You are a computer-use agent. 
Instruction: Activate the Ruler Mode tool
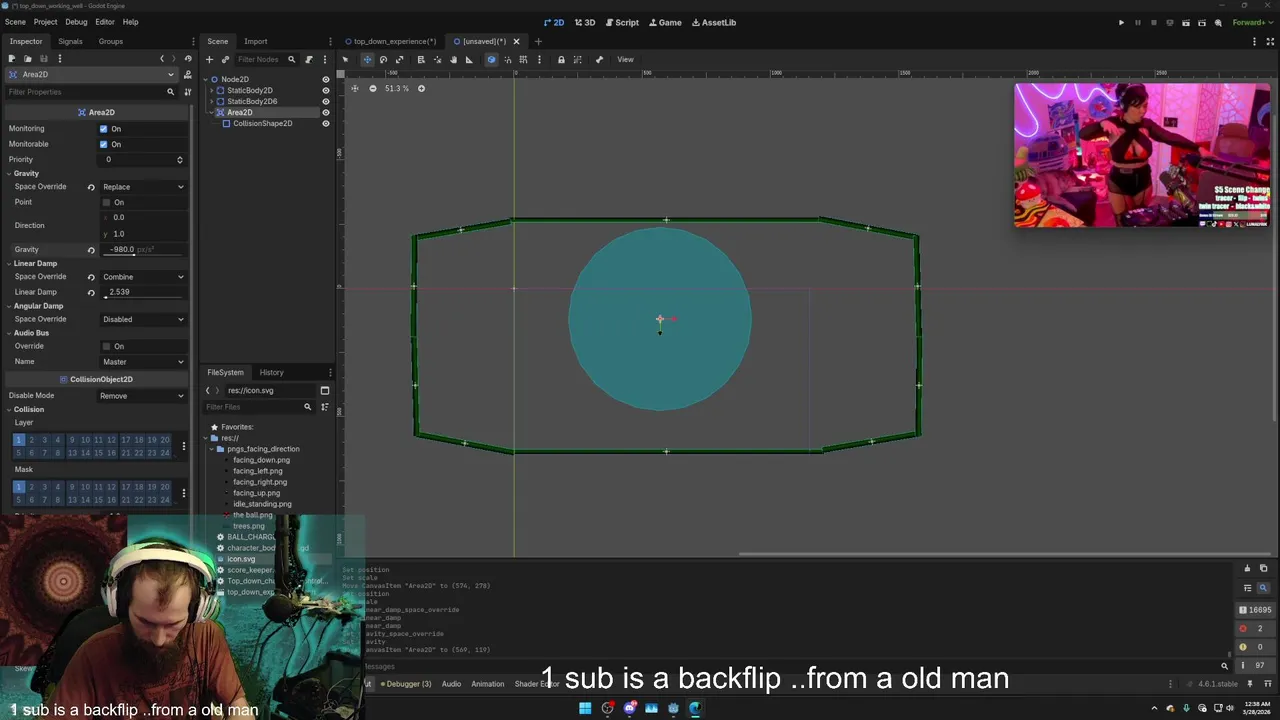pos(469,59)
